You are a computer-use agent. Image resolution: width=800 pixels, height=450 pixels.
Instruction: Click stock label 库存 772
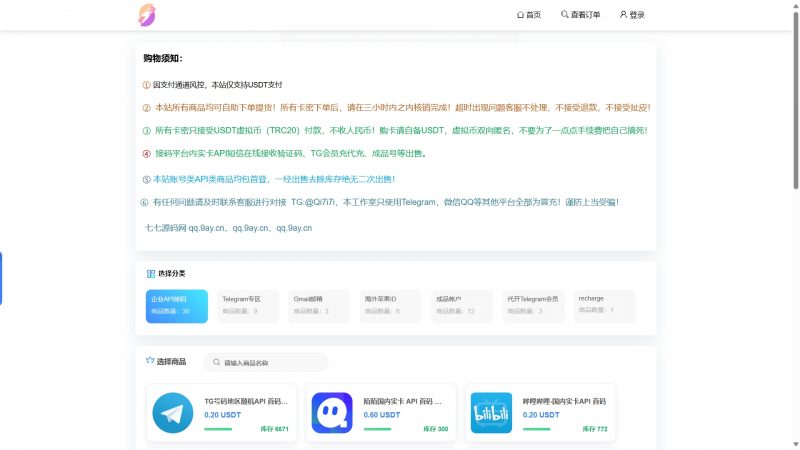coord(595,429)
